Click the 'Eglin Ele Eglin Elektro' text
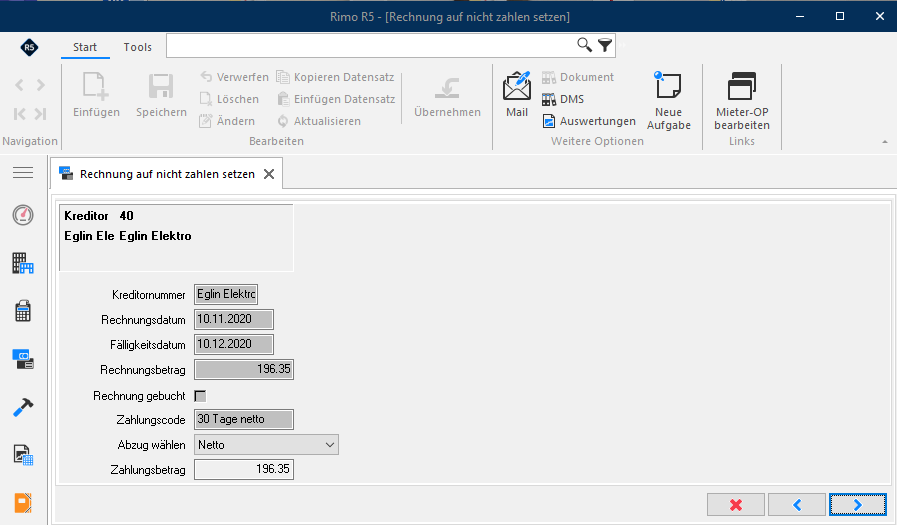Image resolution: width=897 pixels, height=525 pixels. coord(128,236)
